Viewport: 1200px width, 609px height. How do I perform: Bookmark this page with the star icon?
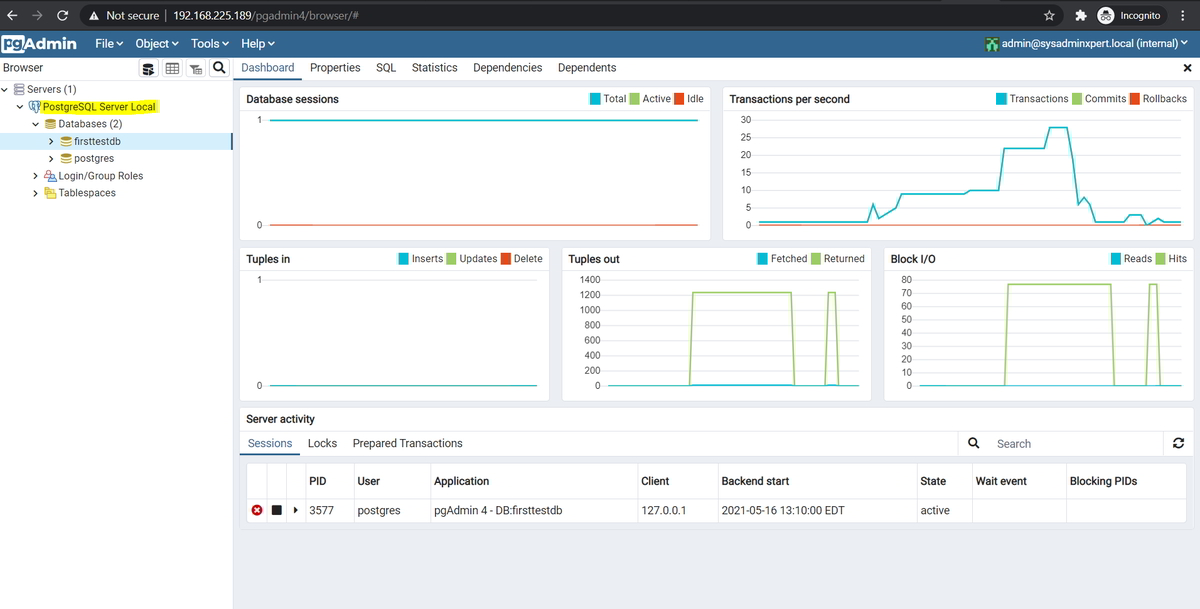1049,16
